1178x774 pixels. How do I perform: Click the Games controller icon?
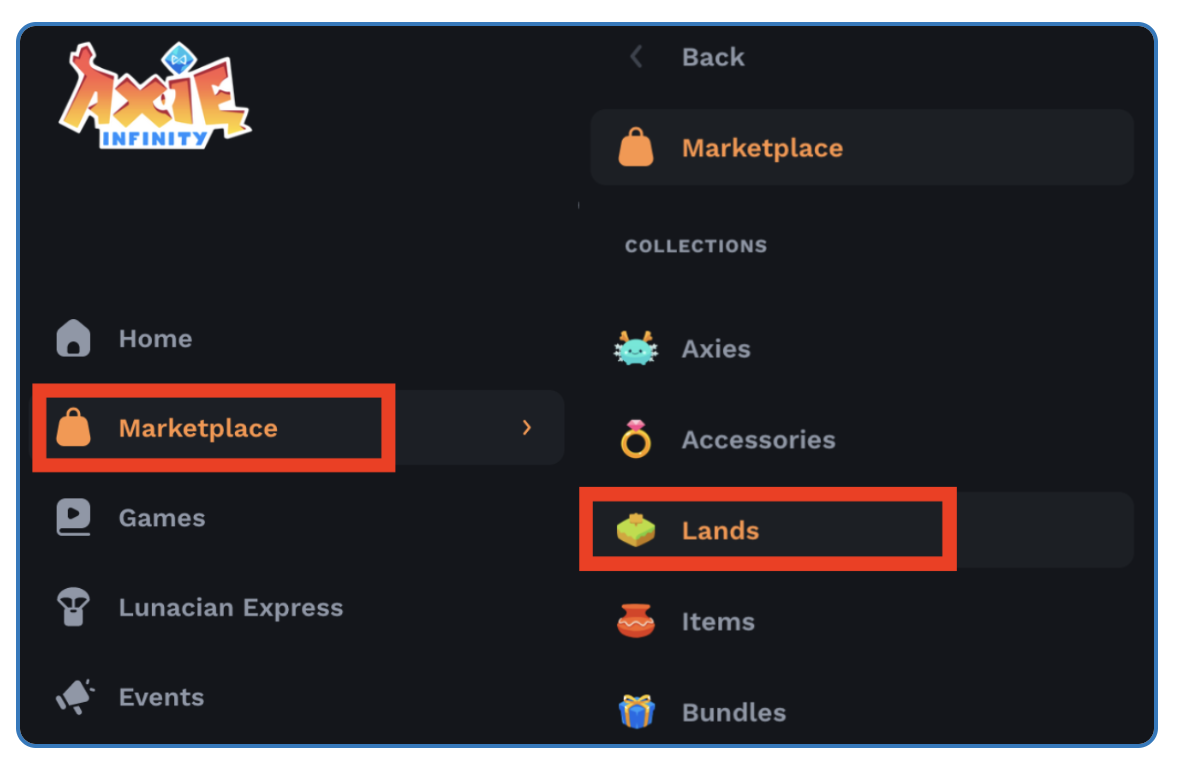73,518
